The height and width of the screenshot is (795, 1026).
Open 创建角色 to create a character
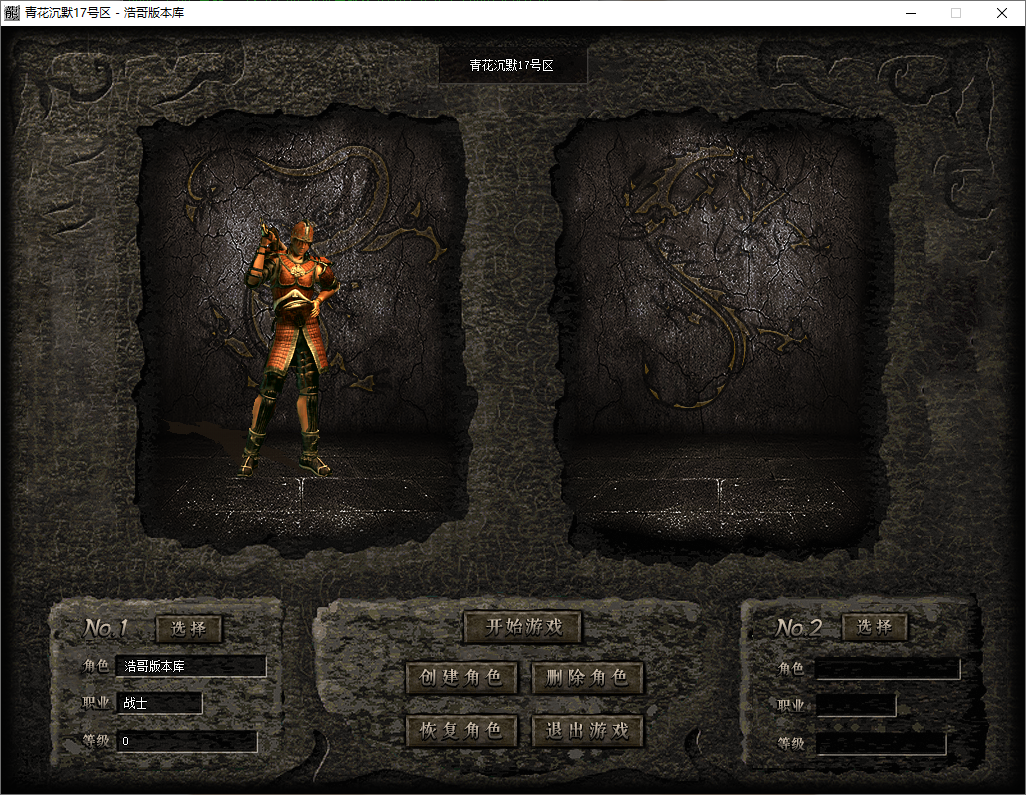pos(461,678)
